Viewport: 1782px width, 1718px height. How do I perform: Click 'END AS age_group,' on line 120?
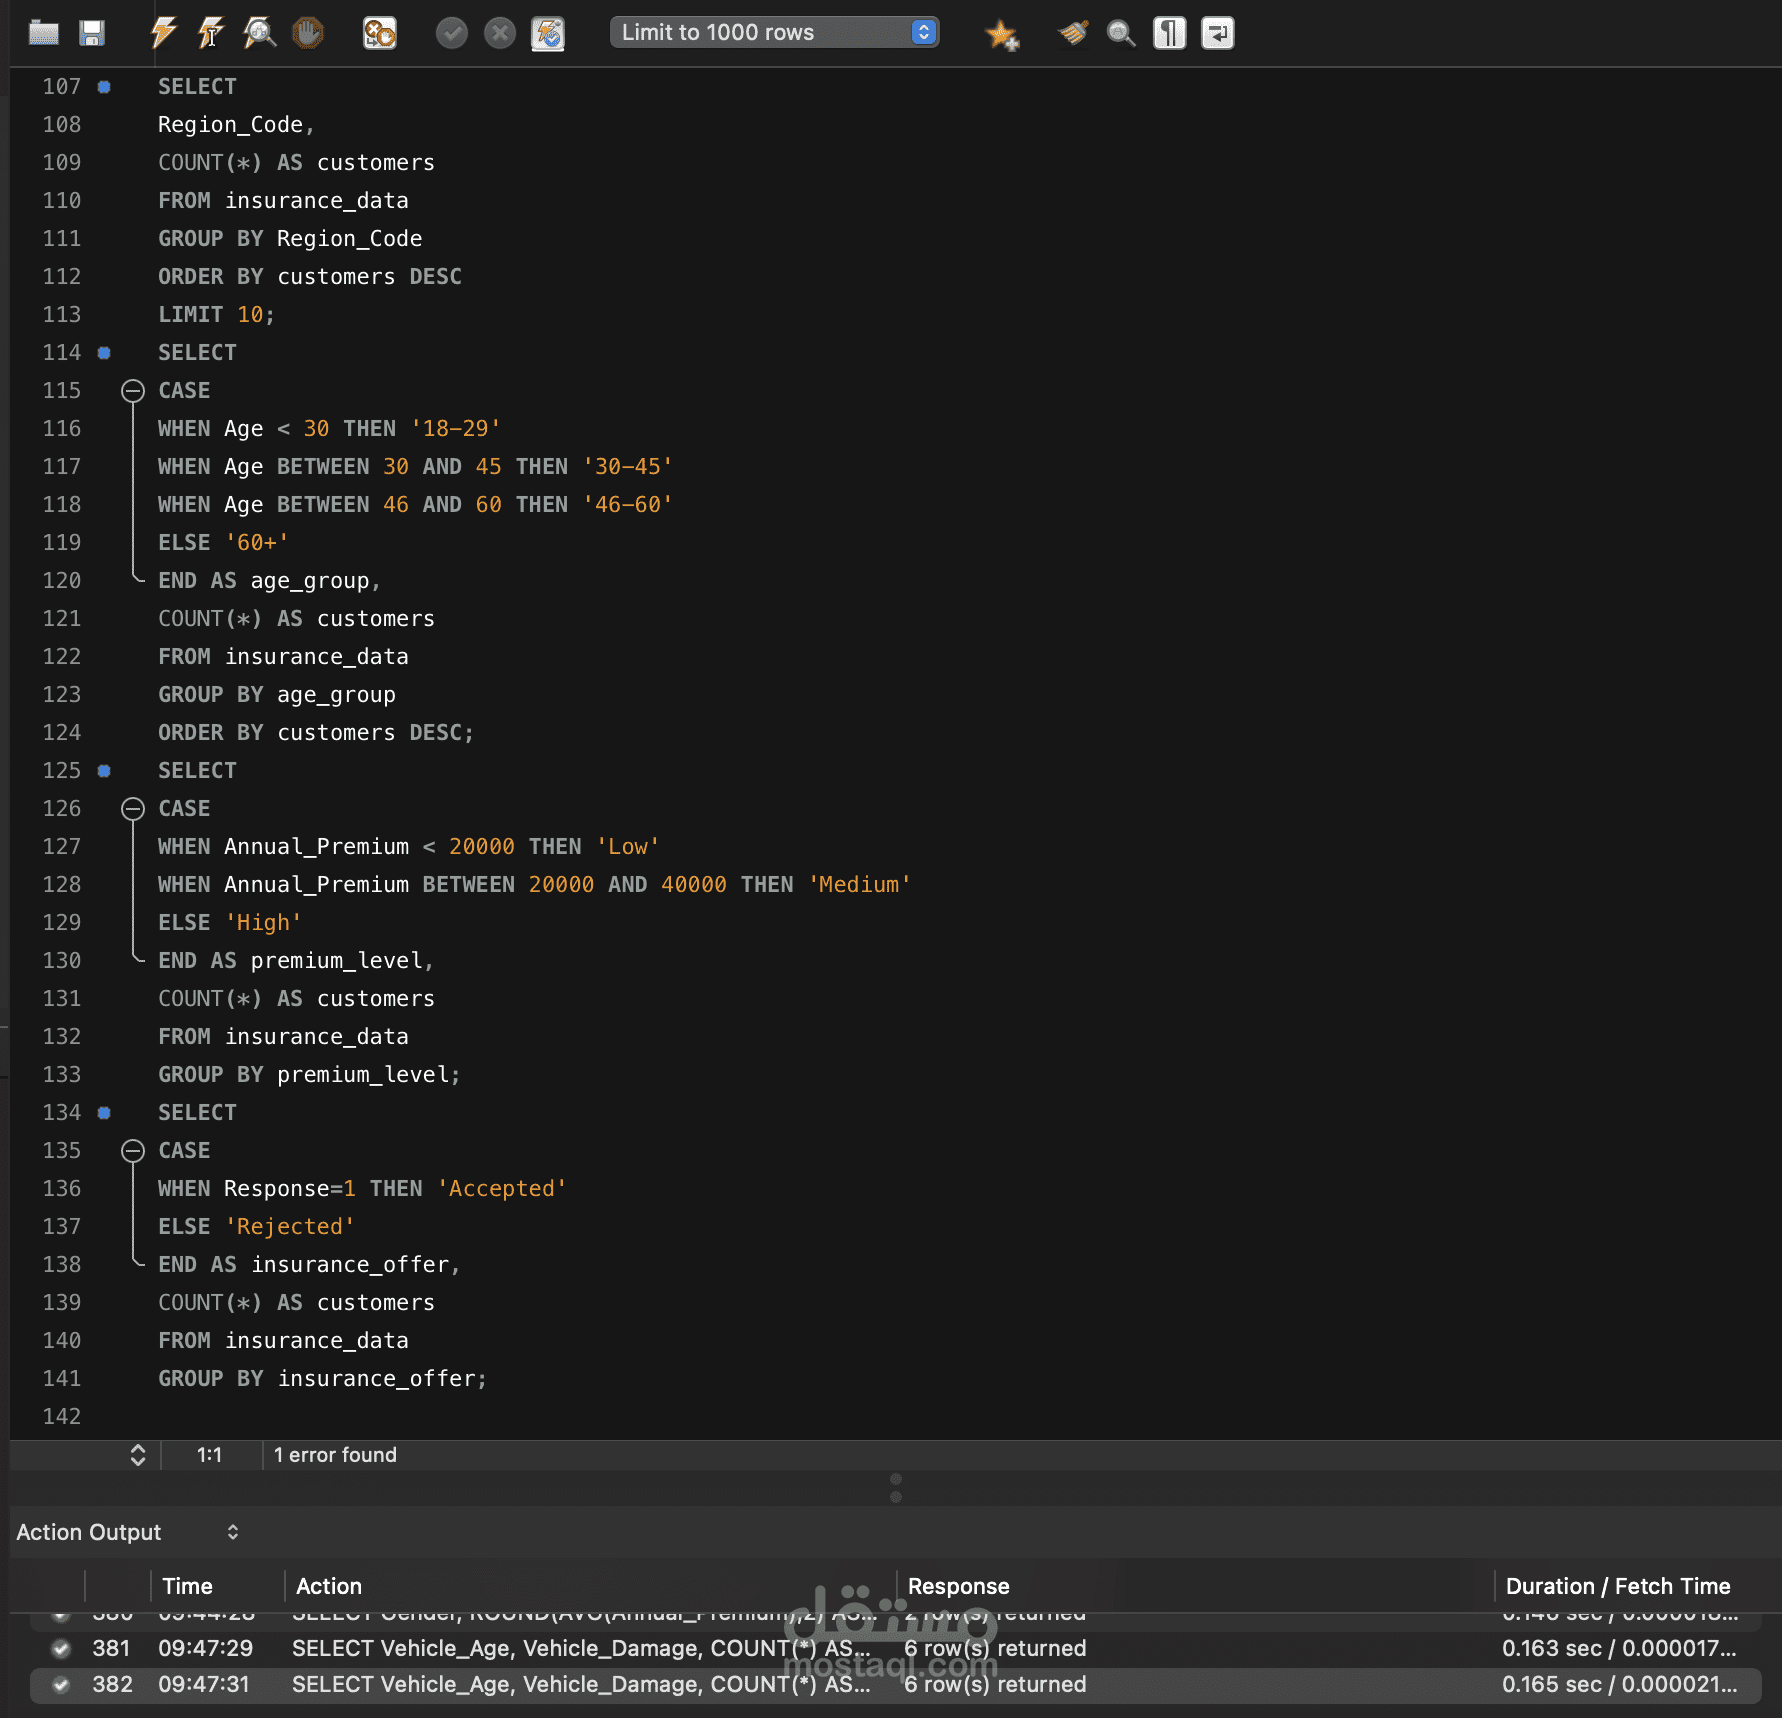(x=270, y=581)
